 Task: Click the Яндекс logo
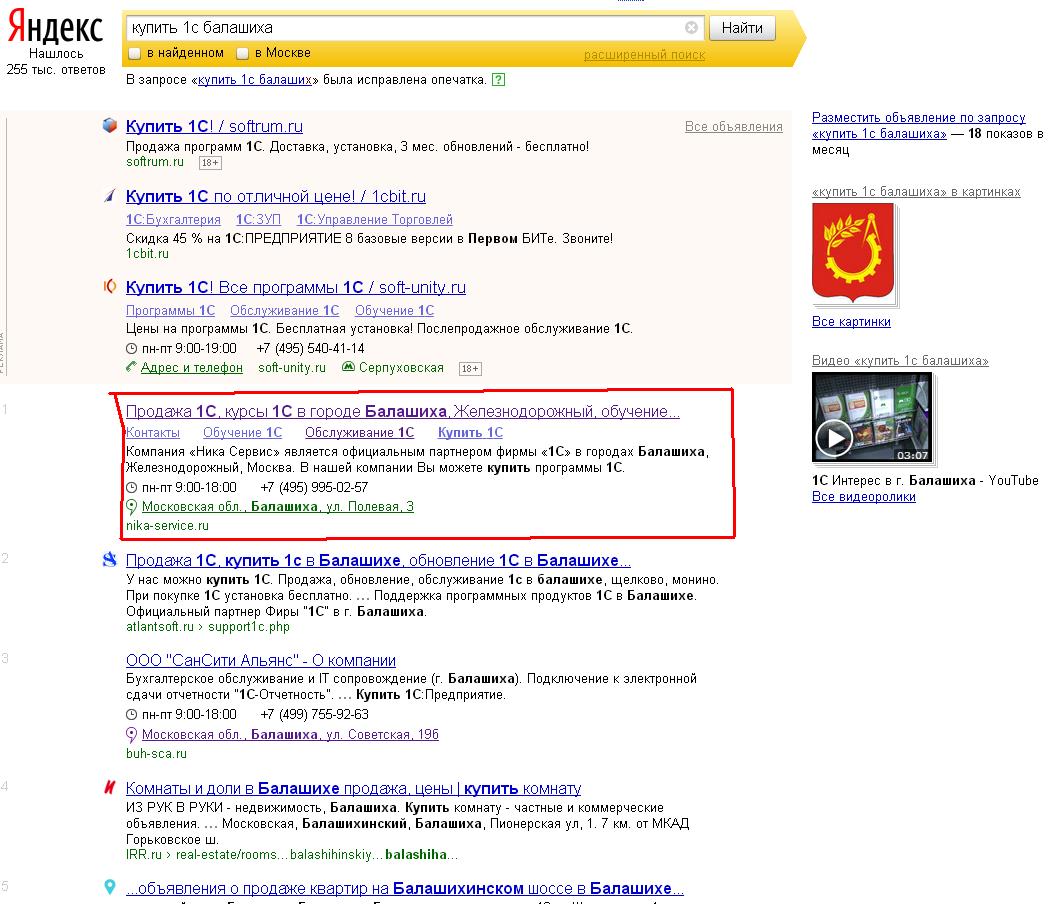tap(55, 28)
